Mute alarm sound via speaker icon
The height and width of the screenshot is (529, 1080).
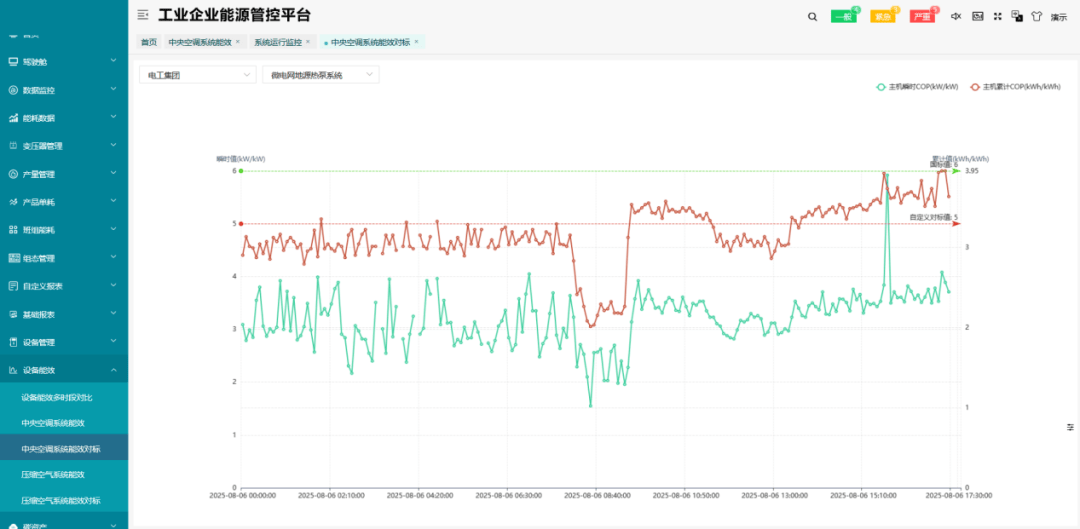click(955, 16)
